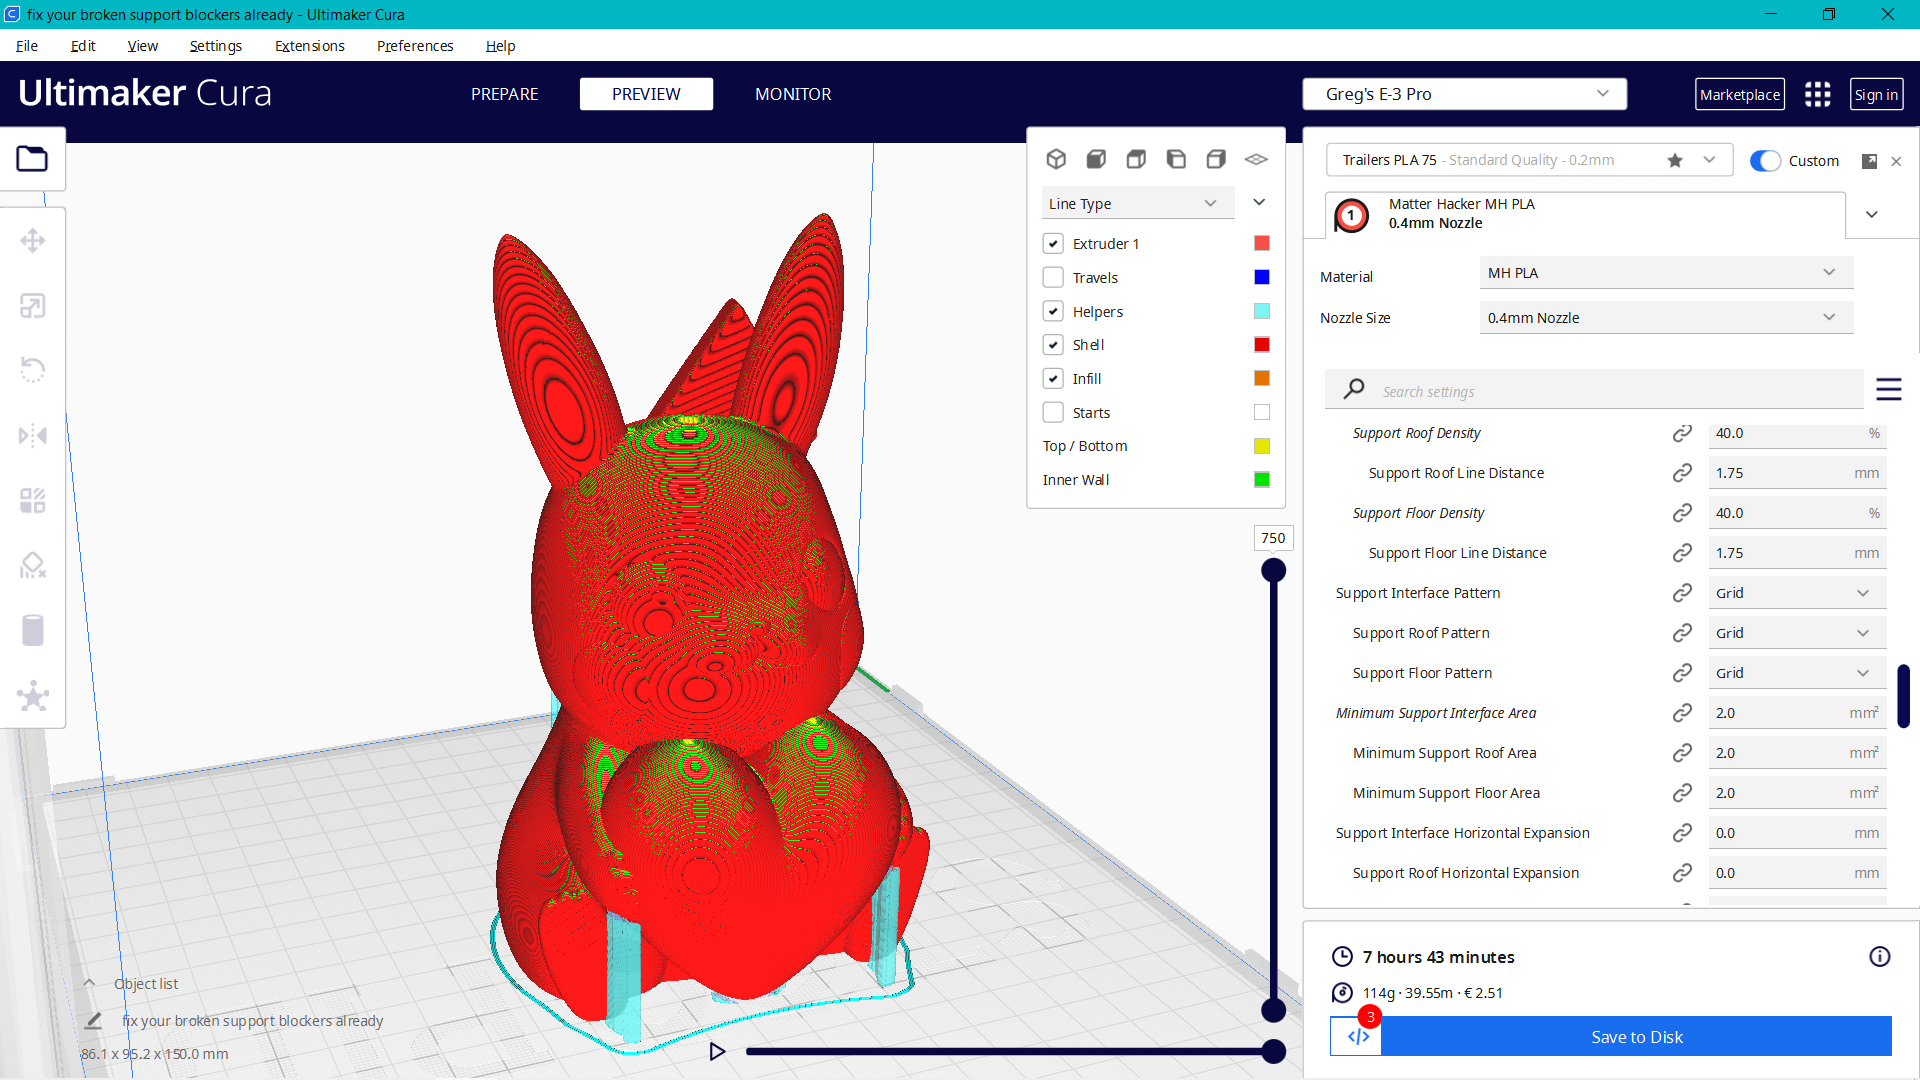This screenshot has height=1080, width=1920.
Task: Open the file/folder panel icon
Action: point(33,158)
